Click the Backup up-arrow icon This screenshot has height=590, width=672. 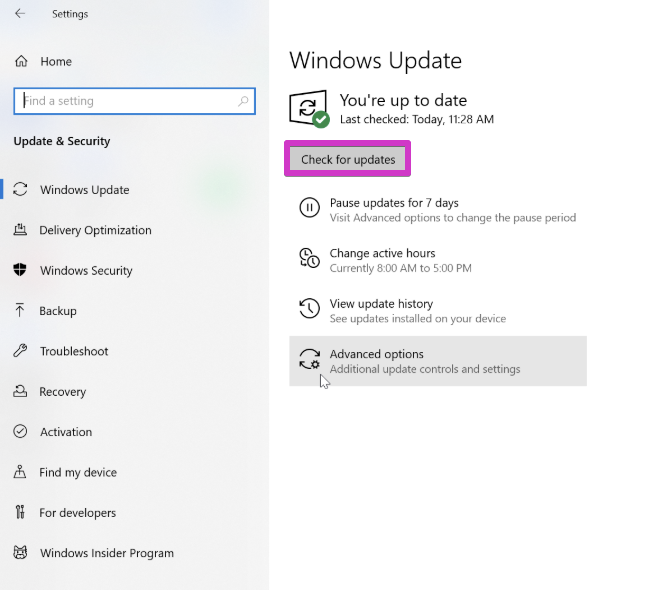(20, 310)
